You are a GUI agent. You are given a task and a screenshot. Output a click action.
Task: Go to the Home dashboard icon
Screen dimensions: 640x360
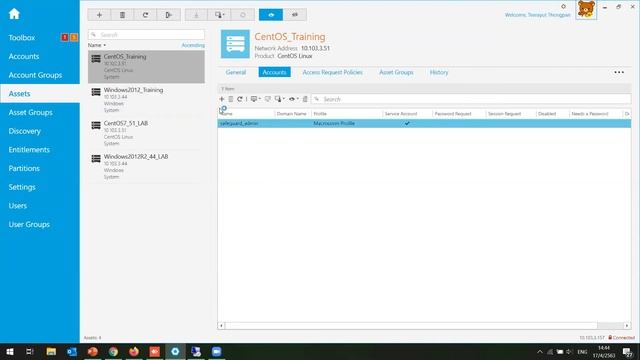coord(14,14)
